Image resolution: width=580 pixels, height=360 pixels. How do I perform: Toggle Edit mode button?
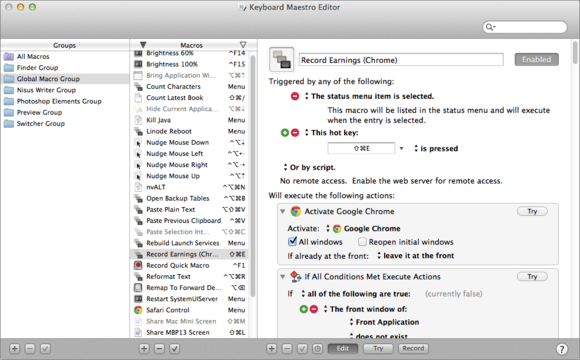point(343,349)
